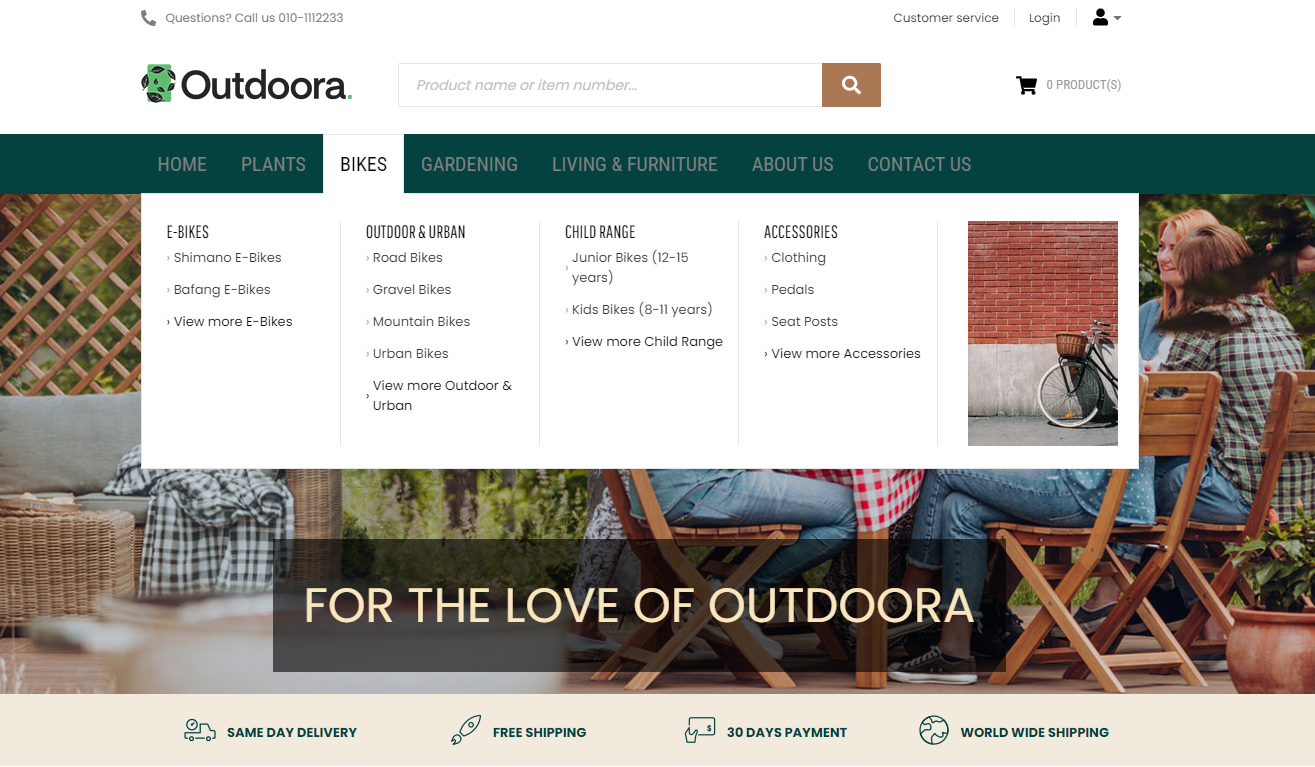Focus the product search field
The image size is (1315, 767).
(x=610, y=85)
